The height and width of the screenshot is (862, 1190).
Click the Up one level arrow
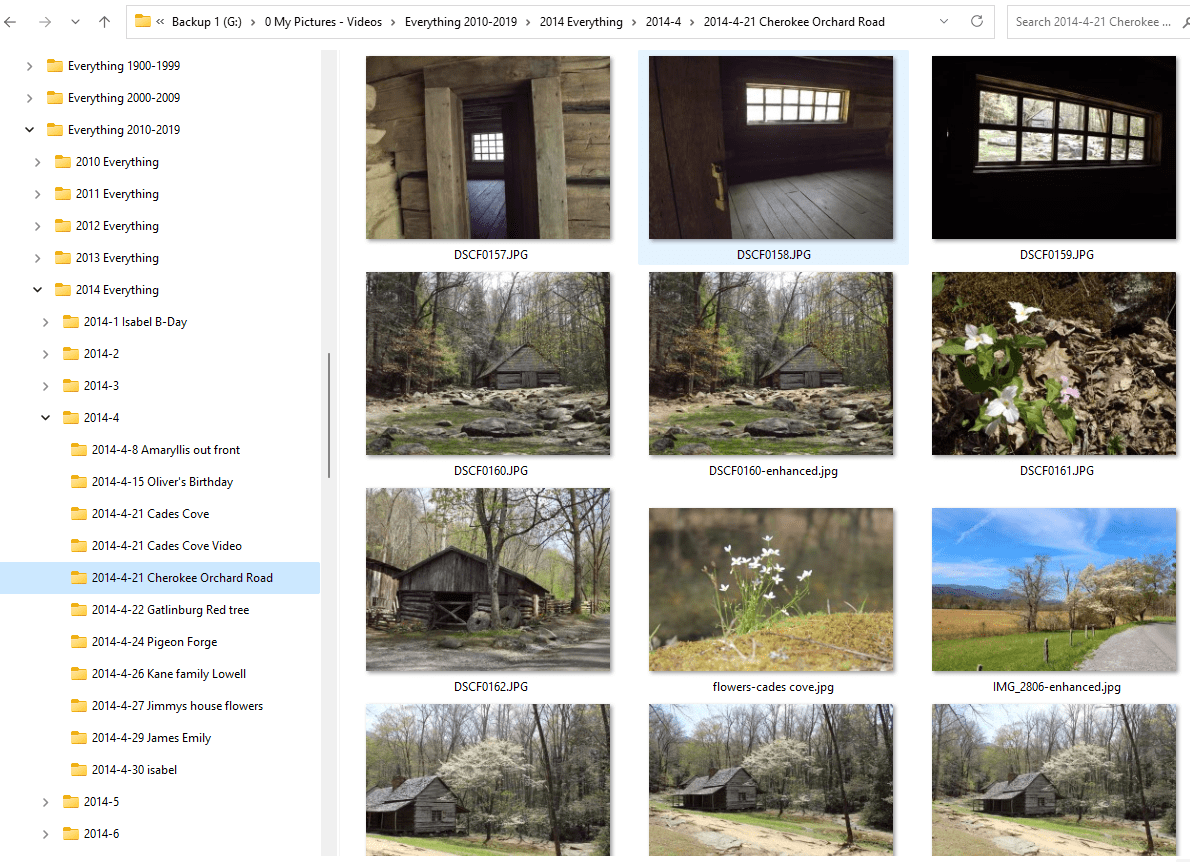click(x=105, y=21)
